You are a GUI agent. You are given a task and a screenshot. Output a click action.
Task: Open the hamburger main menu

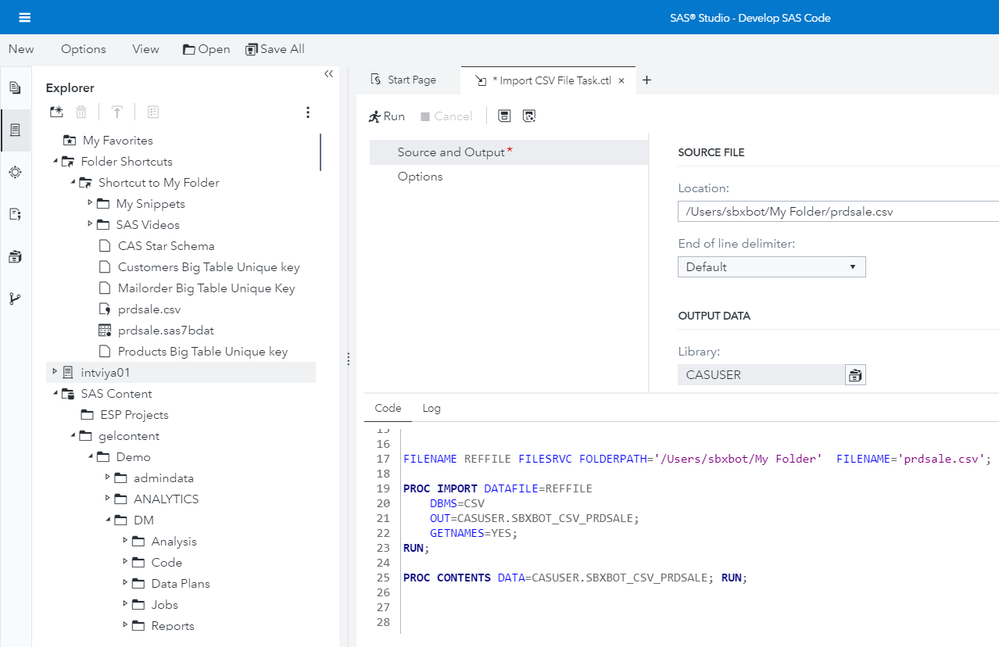[25, 17]
